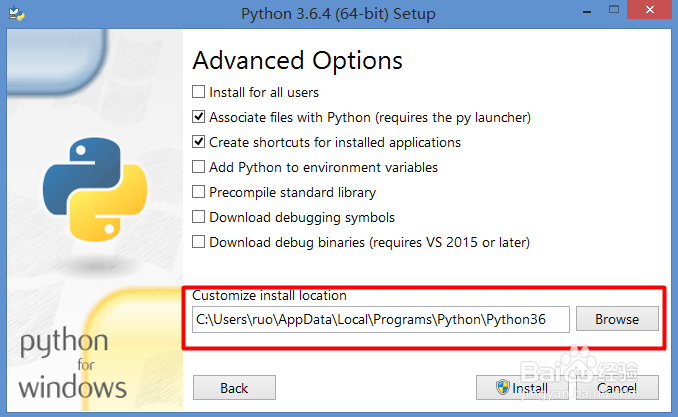Image resolution: width=678 pixels, height=417 pixels.
Task: Check Download debugging symbols
Action: coord(199,217)
